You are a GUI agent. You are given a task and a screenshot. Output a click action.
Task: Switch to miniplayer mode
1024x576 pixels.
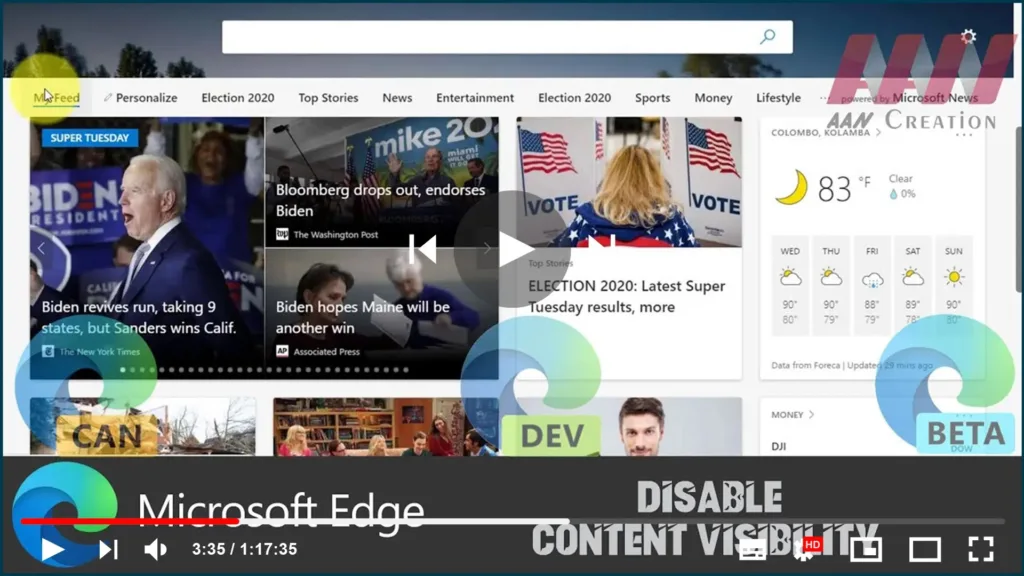click(x=866, y=548)
